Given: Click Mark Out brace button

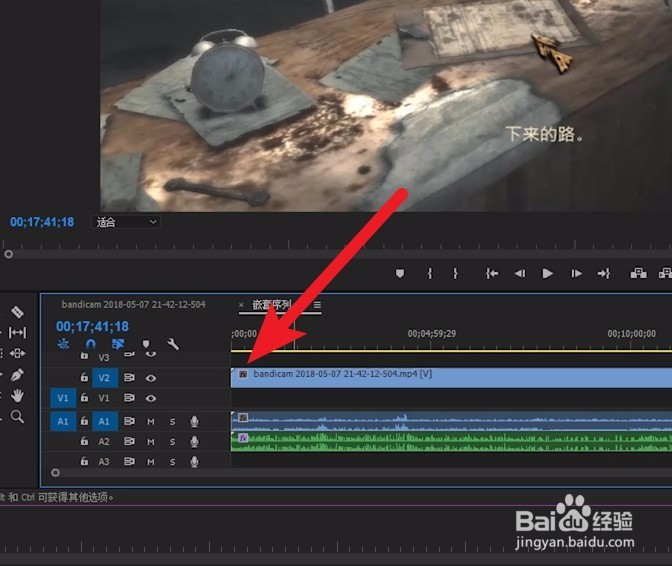Looking at the screenshot, I should (456, 273).
